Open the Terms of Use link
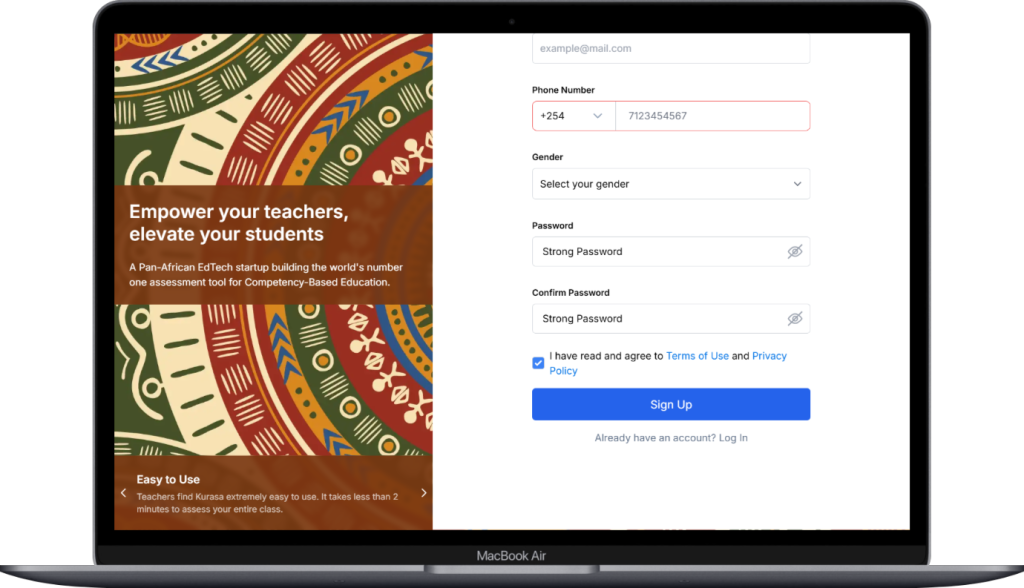Image resolution: width=1024 pixels, height=588 pixels. [697, 356]
